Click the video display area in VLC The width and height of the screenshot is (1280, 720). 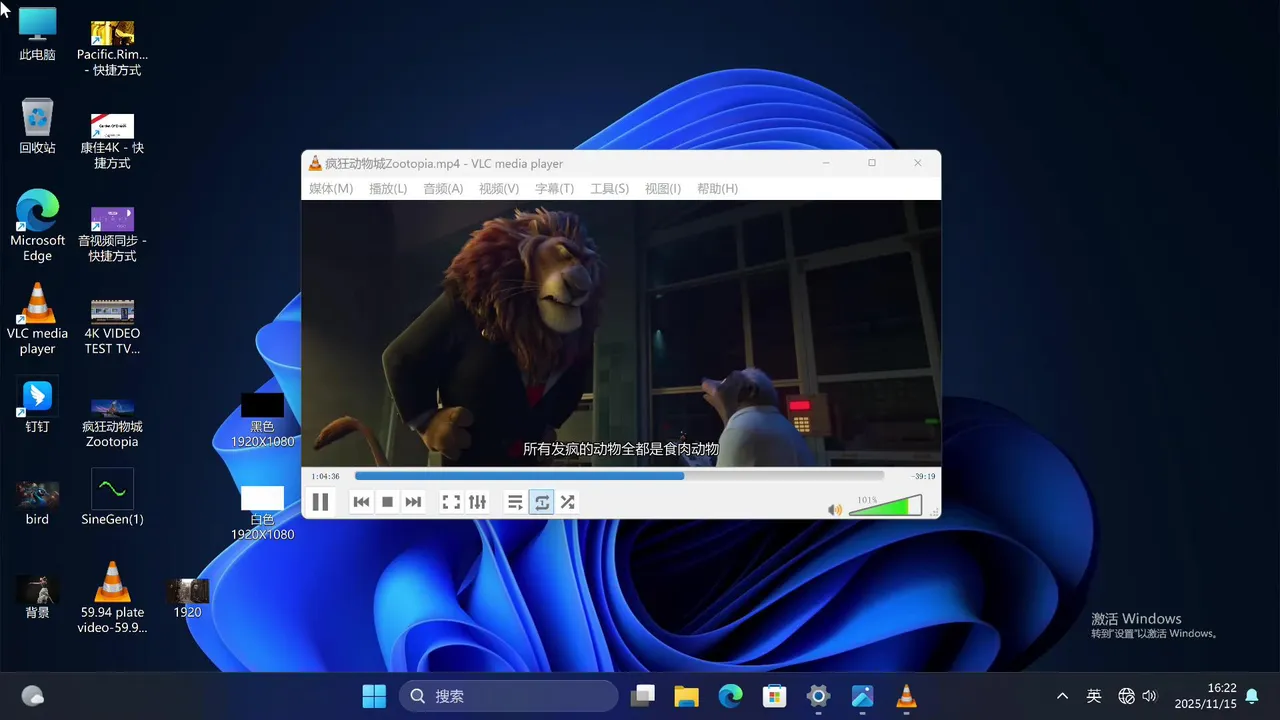click(621, 333)
